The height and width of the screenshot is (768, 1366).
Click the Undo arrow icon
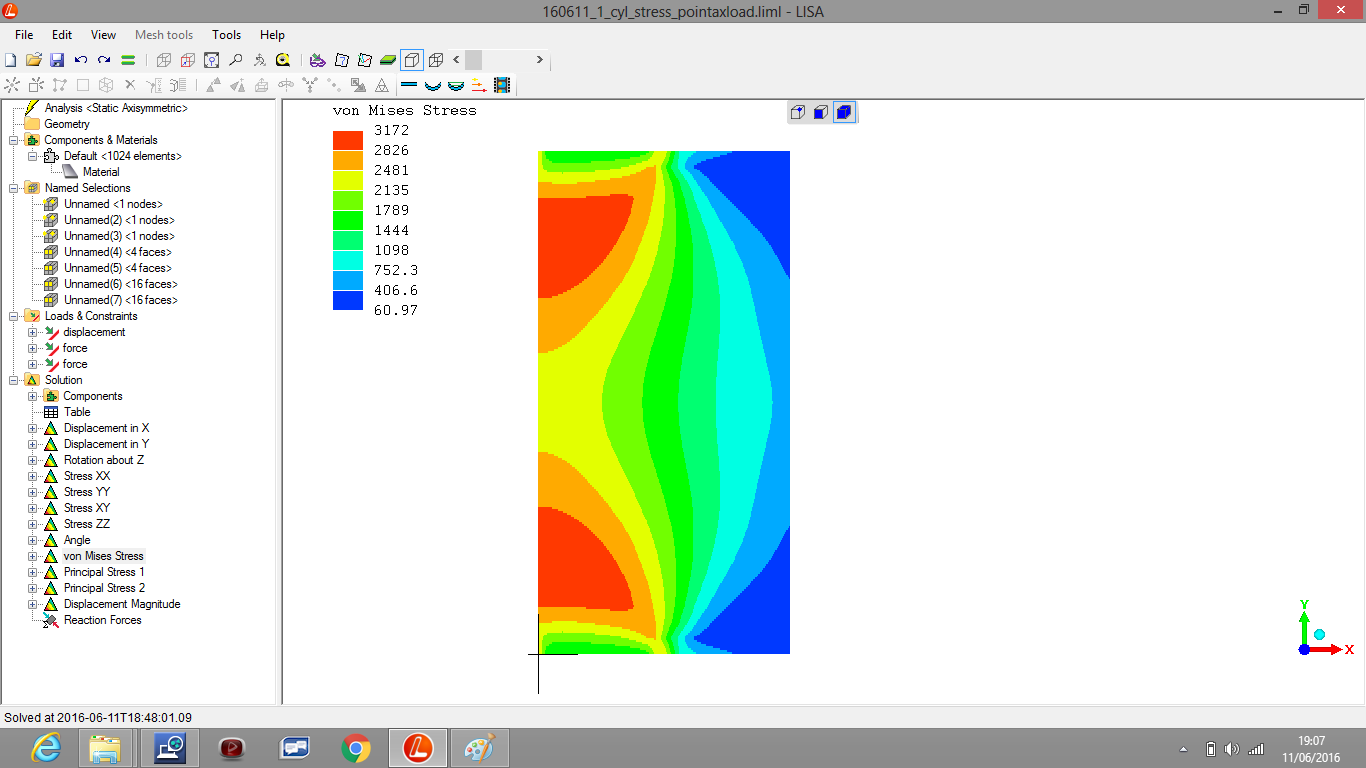[81, 60]
